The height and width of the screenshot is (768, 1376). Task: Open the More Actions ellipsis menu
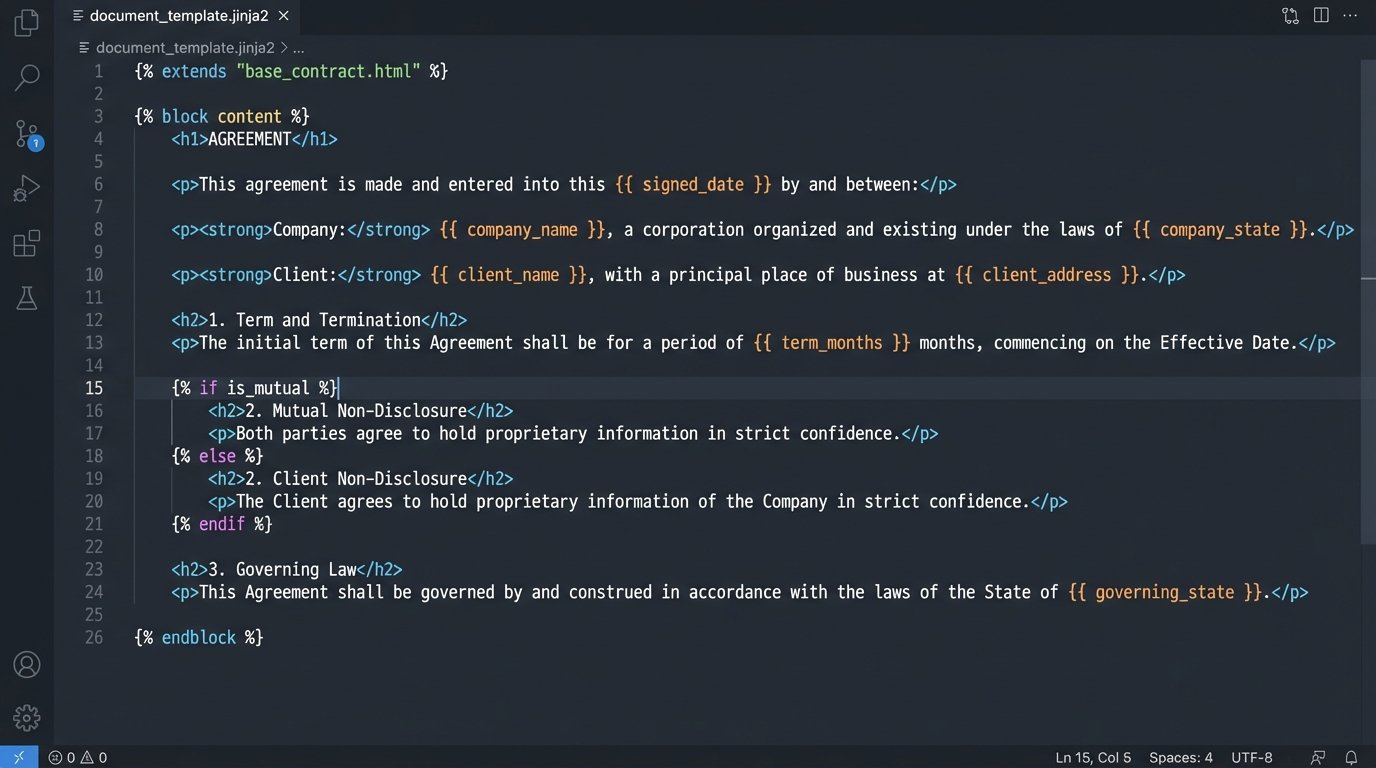(x=1350, y=15)
